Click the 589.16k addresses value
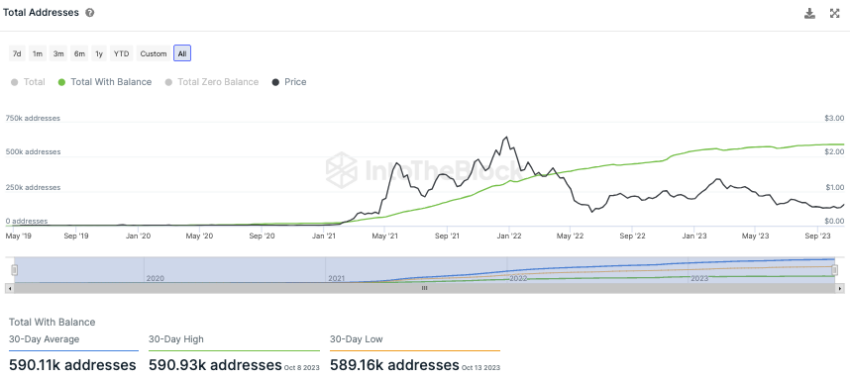 395,365
